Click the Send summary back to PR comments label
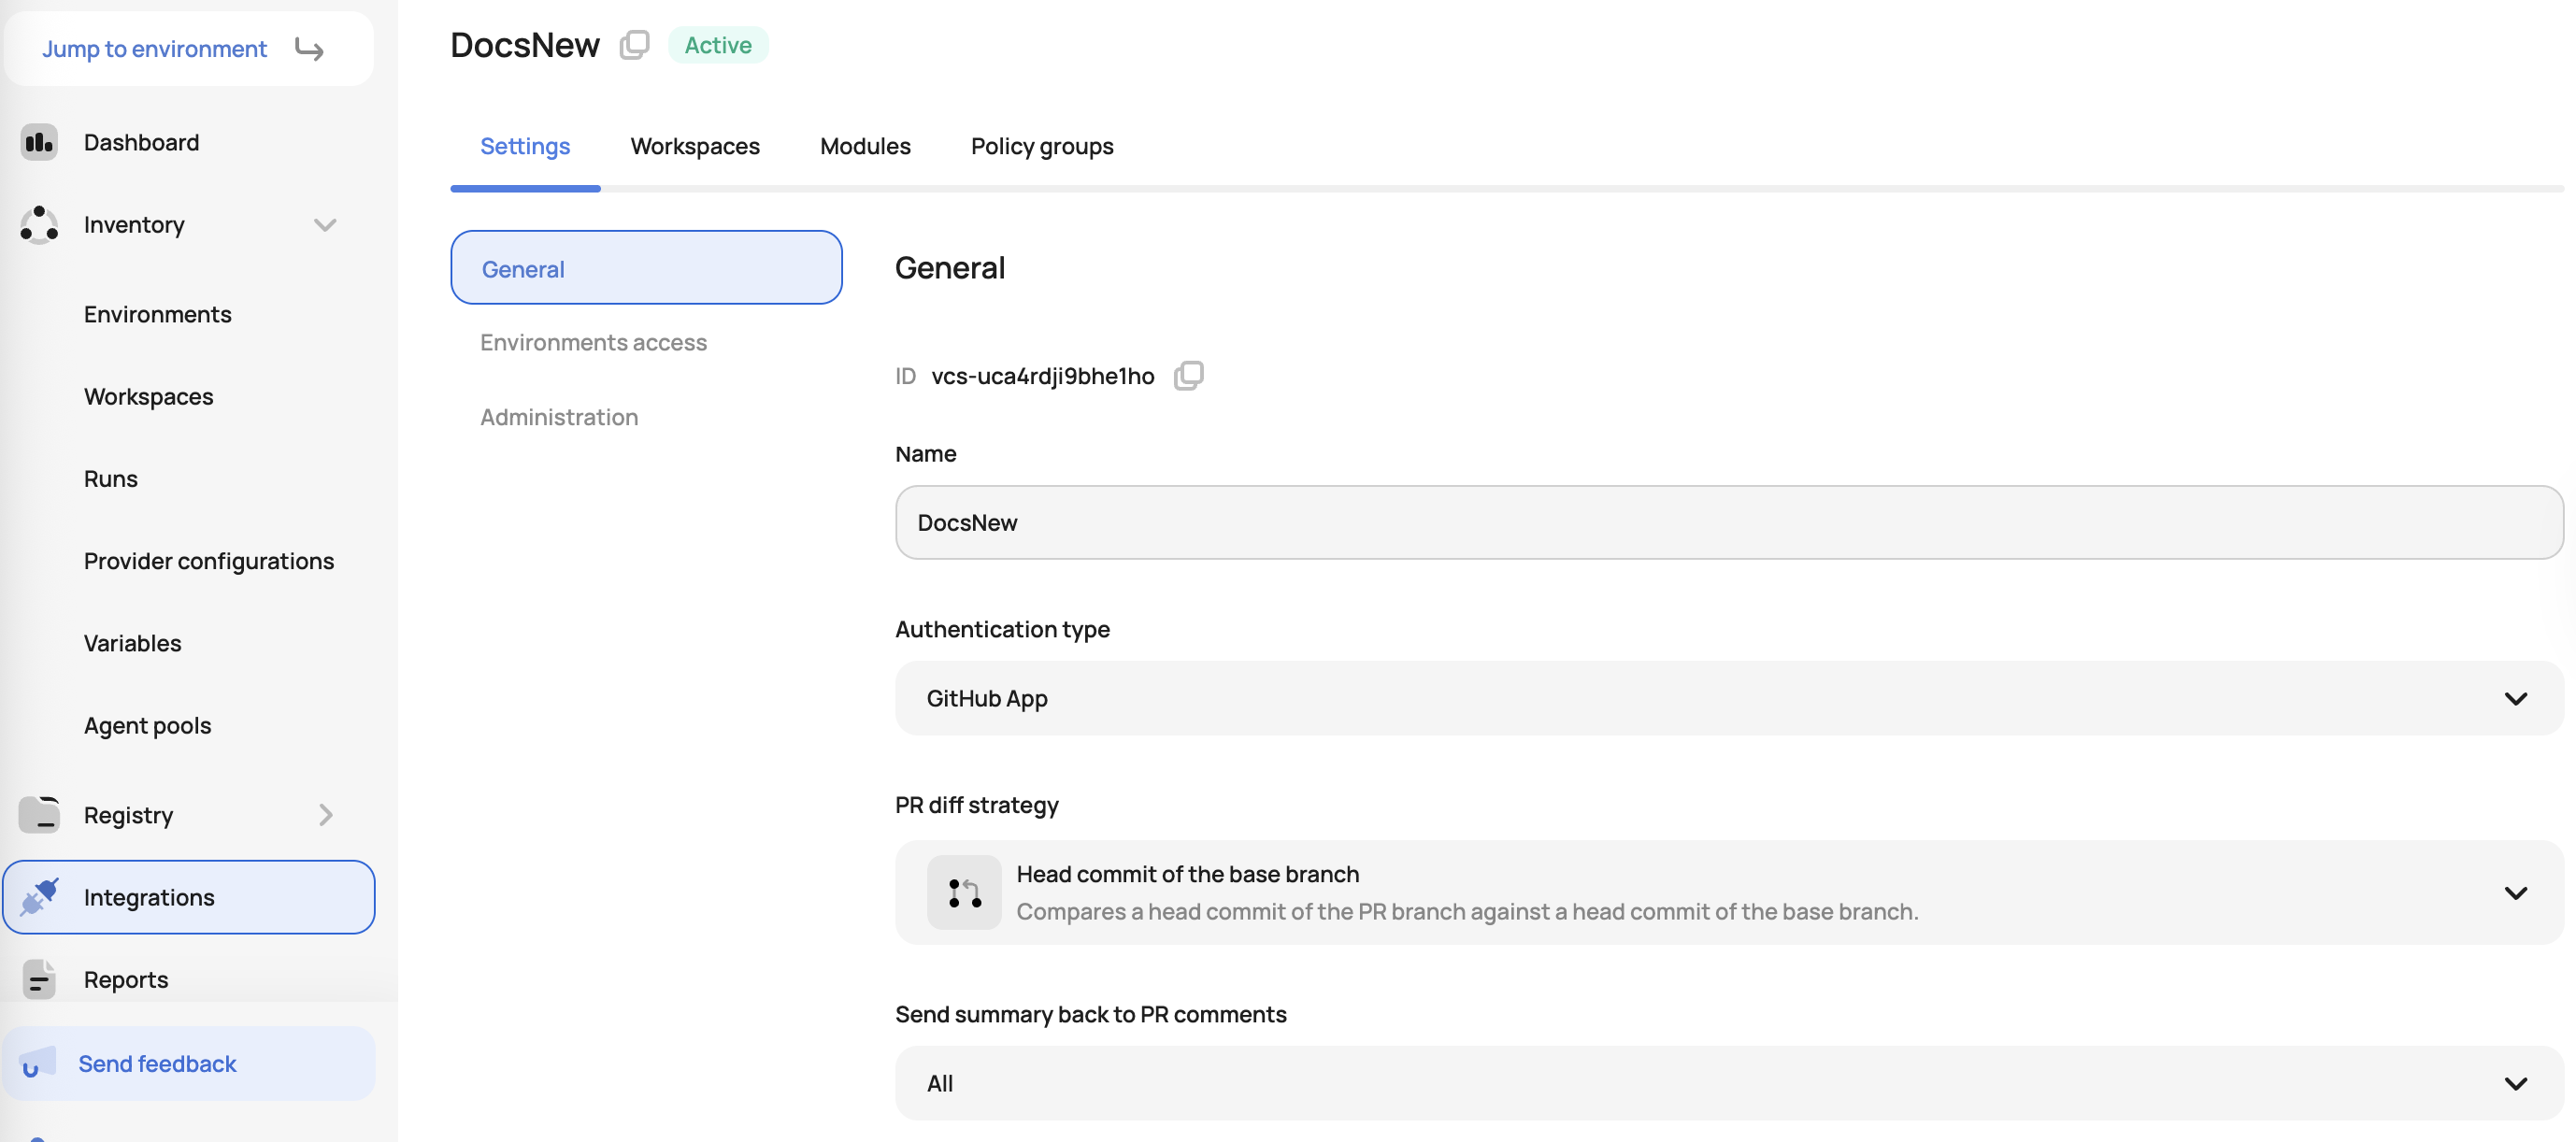The image size is (2576, 1142). pyautogui.click(x=1091, y=1014)
